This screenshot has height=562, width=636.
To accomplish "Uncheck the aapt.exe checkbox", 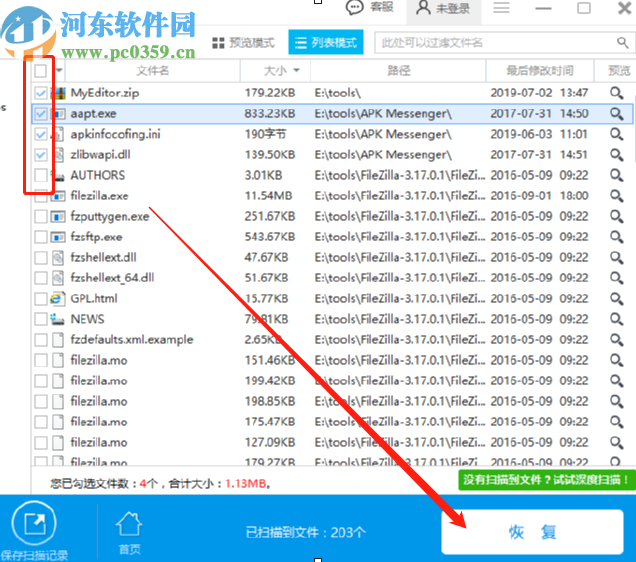I will pos(41,114).
